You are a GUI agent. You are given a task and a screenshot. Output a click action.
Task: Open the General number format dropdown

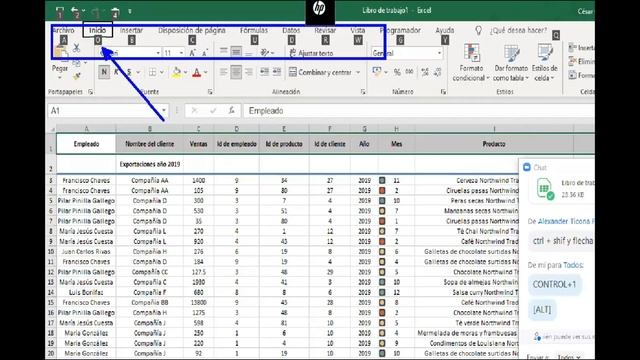coord(439,53)
